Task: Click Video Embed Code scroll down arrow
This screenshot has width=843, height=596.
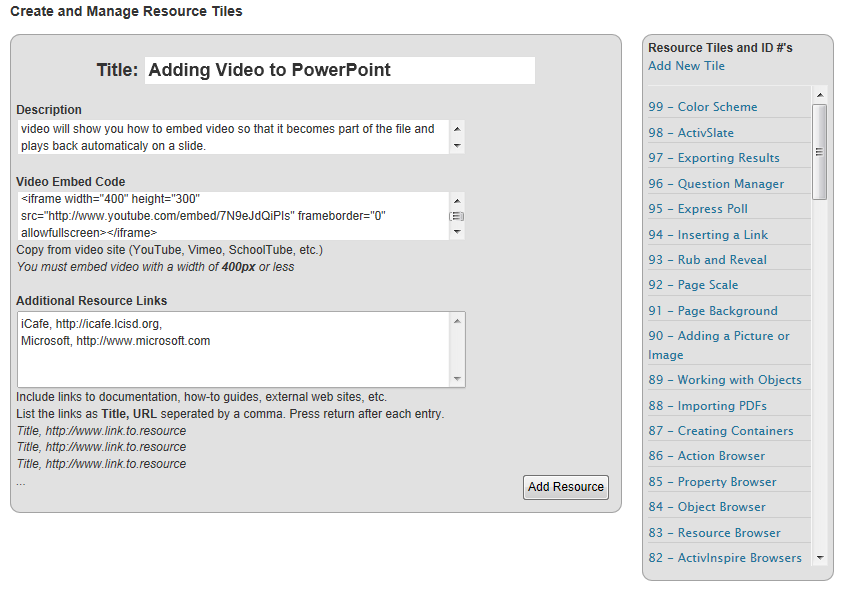Action: click(457, 232)
